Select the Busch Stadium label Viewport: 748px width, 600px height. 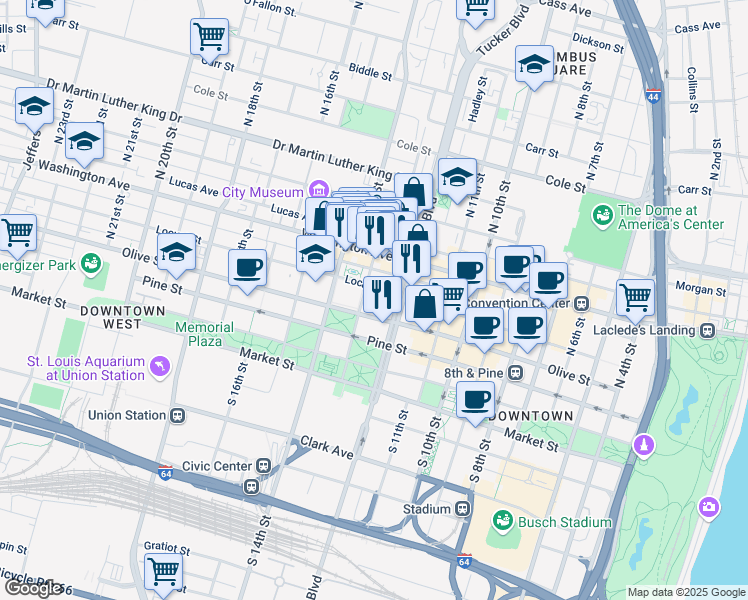coord(564,522)
